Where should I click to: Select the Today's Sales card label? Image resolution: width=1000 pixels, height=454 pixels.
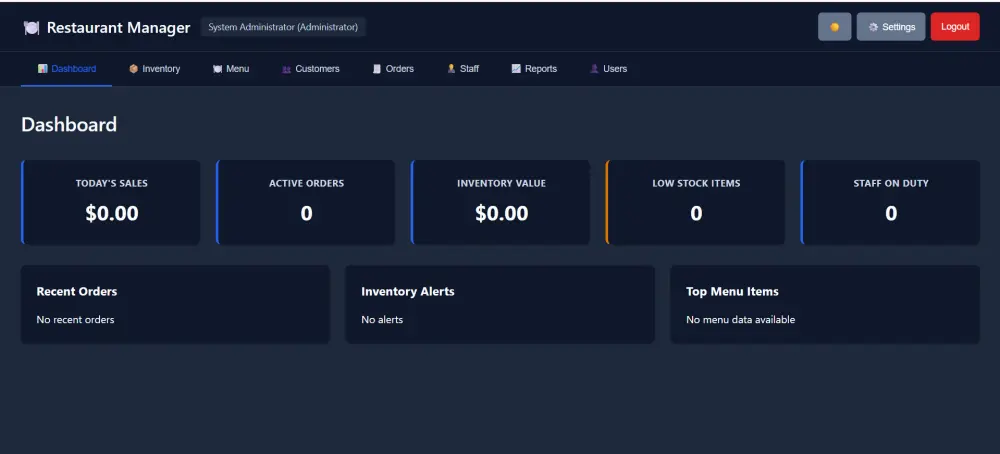[112, 183]
